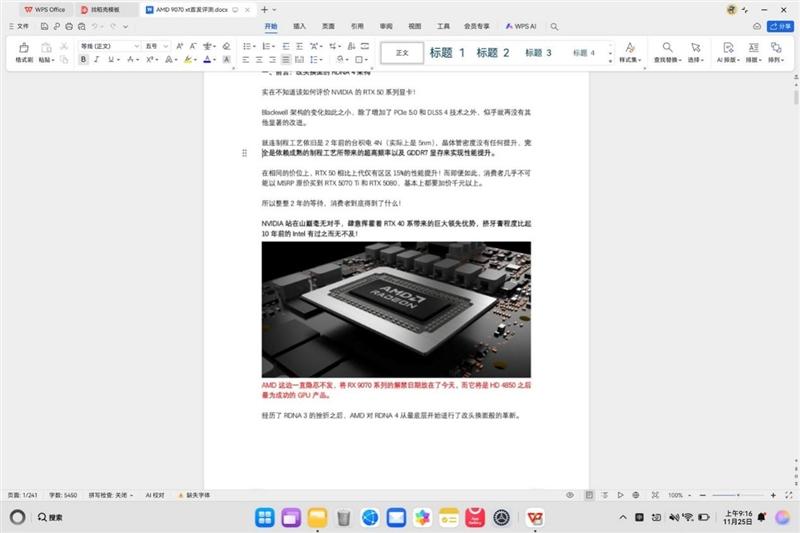Open the font name combo box 等线 (正文)
Image resolution: width=800 pixels, height=533 pixels.
tap(109, 46)
